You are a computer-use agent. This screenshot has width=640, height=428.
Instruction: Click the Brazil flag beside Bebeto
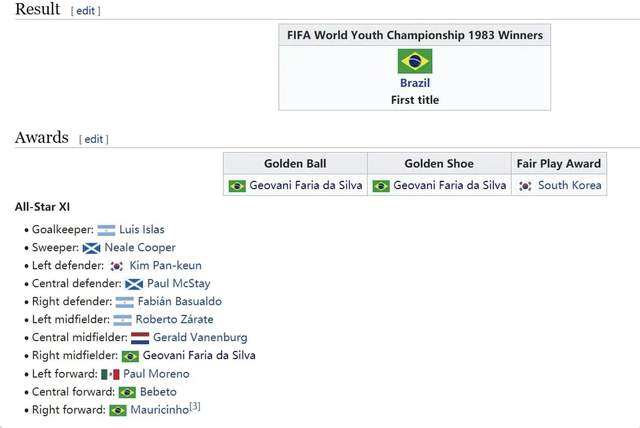[x=127, y=392]
